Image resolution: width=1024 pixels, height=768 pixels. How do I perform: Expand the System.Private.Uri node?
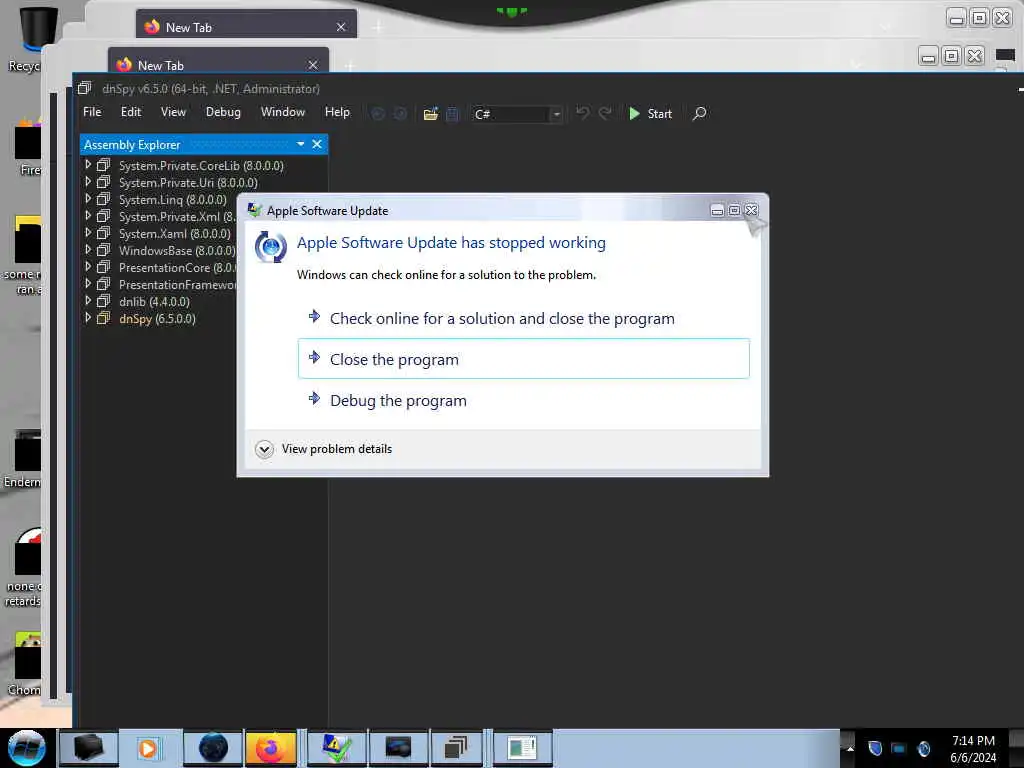[x=88, y=182]
